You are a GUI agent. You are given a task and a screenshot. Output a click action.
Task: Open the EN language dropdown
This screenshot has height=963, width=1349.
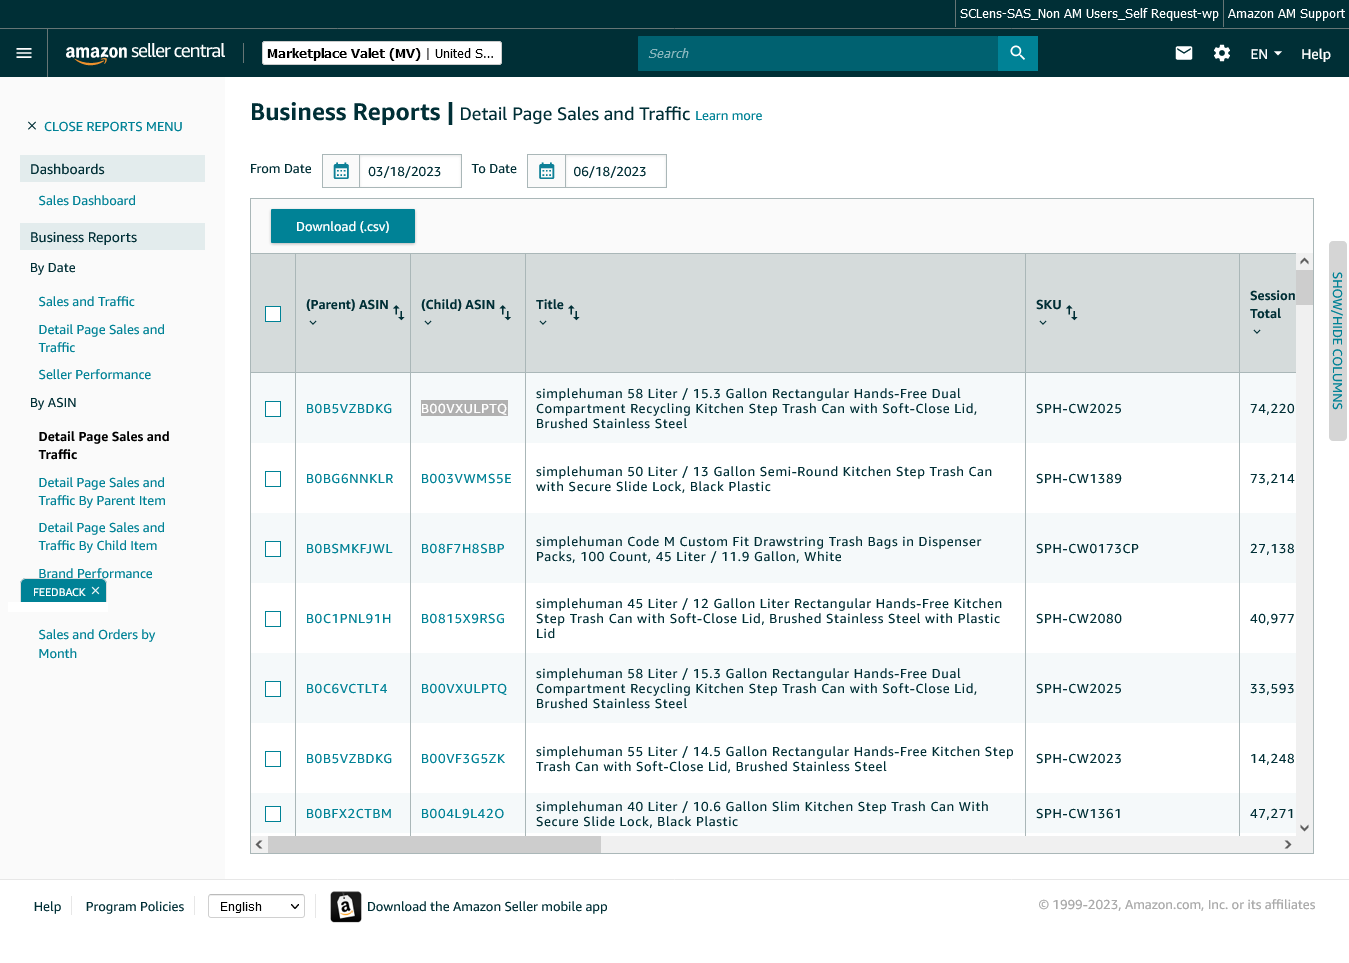(1266, 54)
